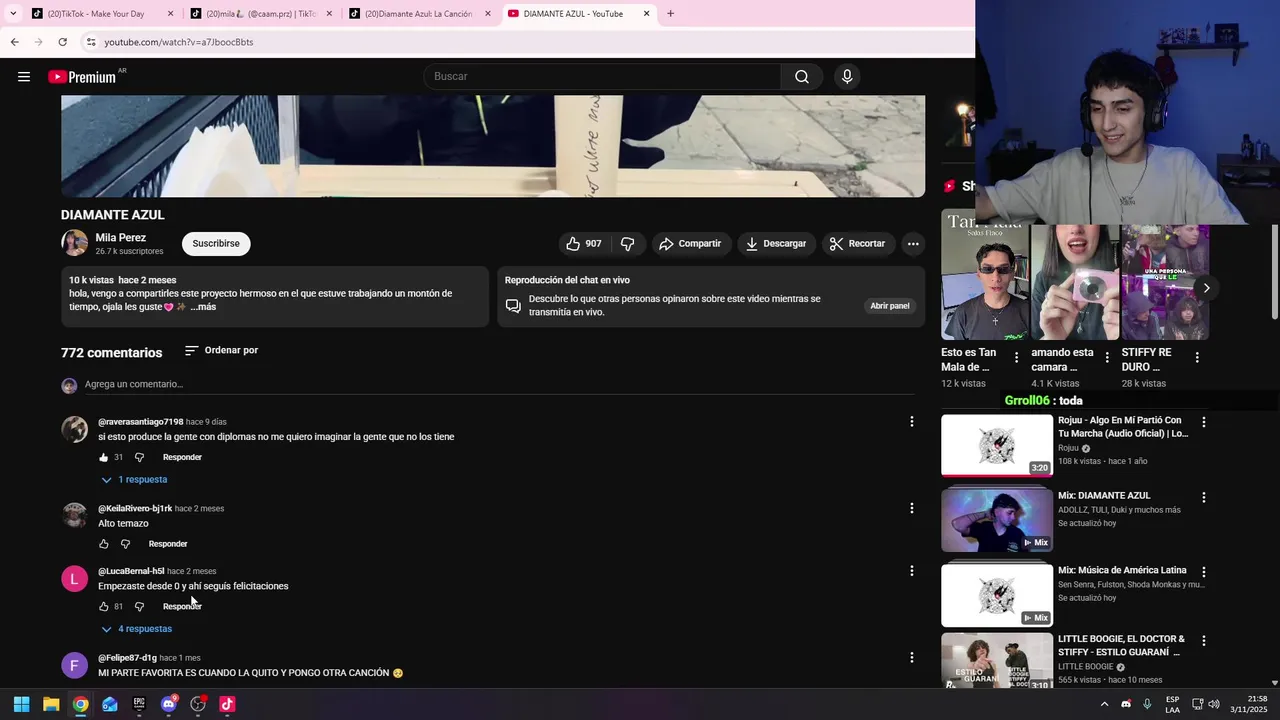Open options menu for raverasantiago7198's comment
The image size is (1280, 720).
tap(911, 422)
